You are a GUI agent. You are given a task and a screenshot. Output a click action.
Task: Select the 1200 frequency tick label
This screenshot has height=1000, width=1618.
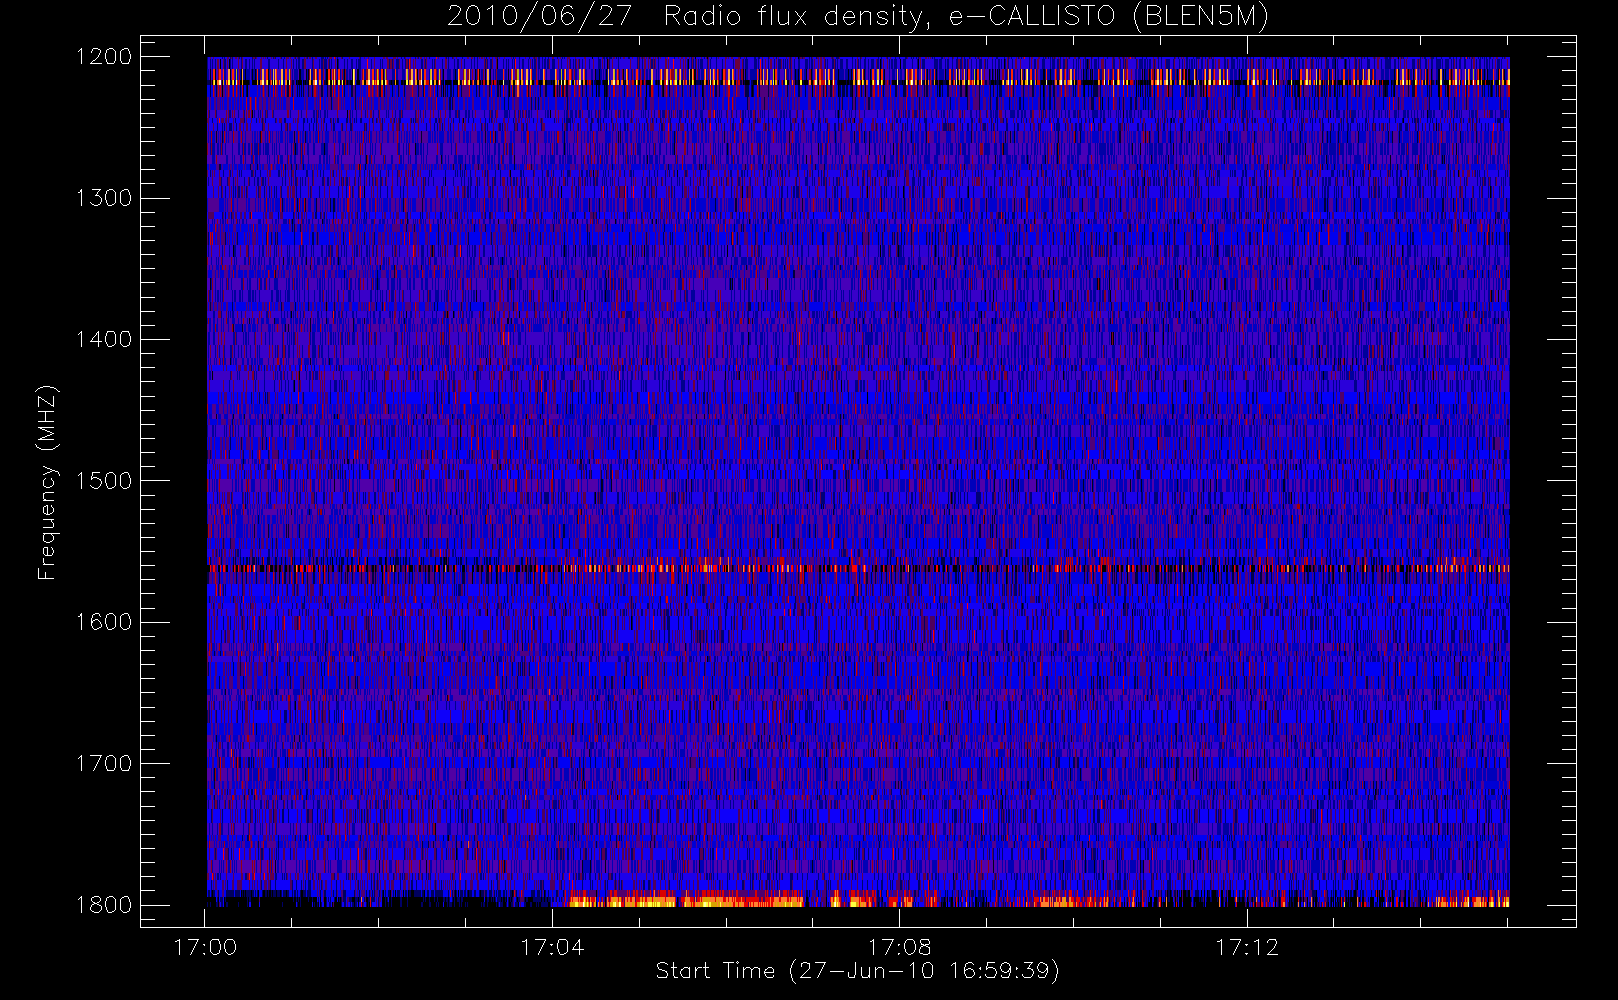pyautogui.click(x=104, y=57)
